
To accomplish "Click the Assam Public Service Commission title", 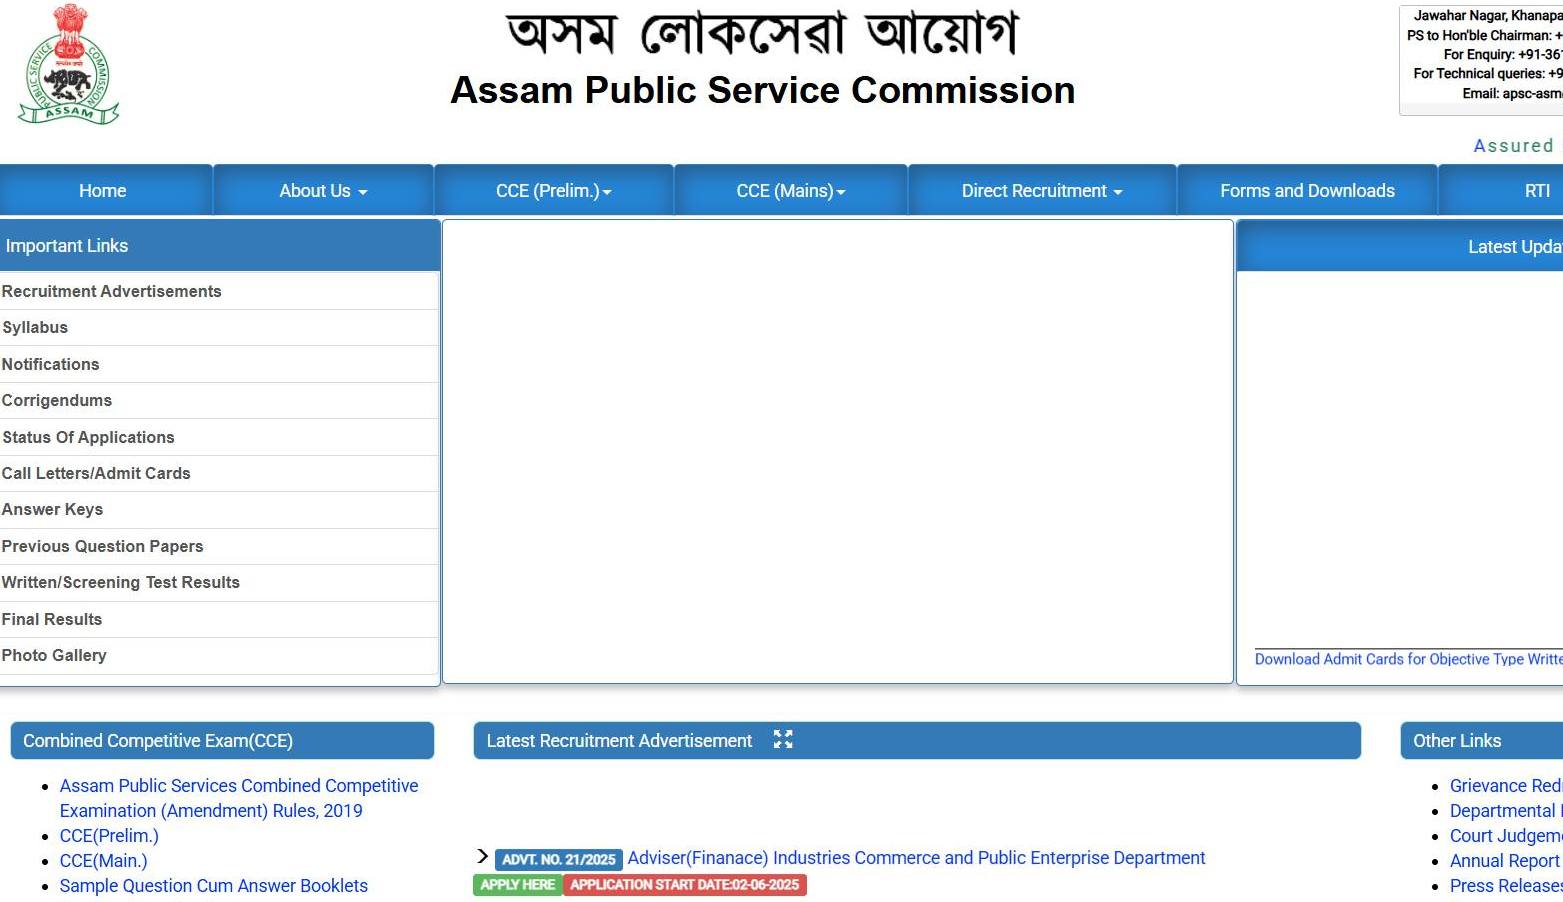I will (763, 90).
